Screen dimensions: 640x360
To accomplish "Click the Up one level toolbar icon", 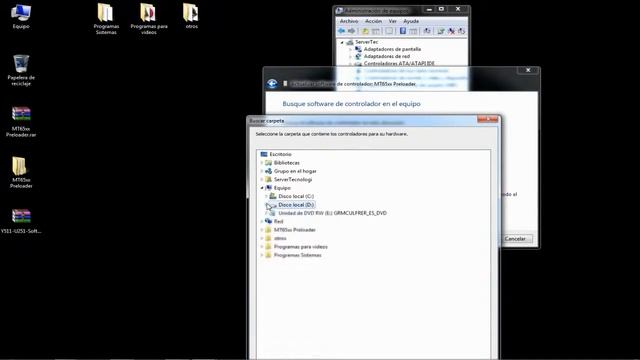I will click(365, 31).
